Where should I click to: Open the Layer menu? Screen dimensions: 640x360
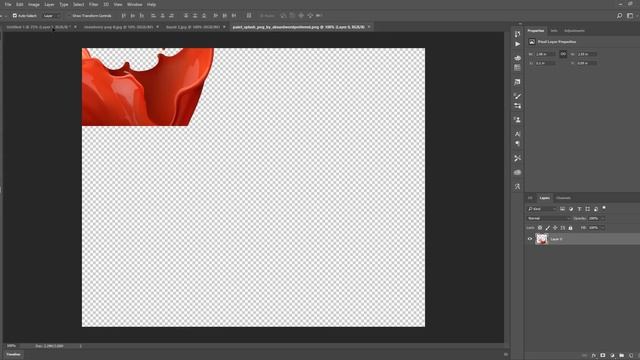[49, 4]
